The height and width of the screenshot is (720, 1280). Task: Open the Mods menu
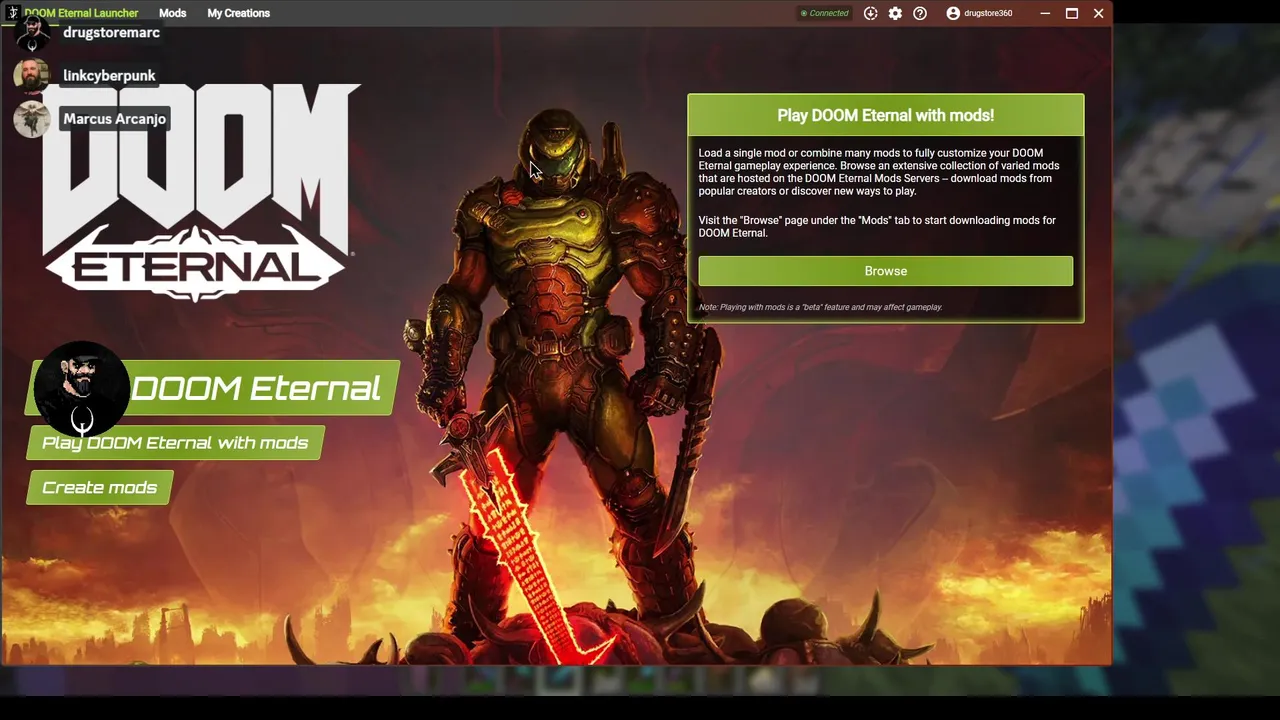[x=172, y=13]
